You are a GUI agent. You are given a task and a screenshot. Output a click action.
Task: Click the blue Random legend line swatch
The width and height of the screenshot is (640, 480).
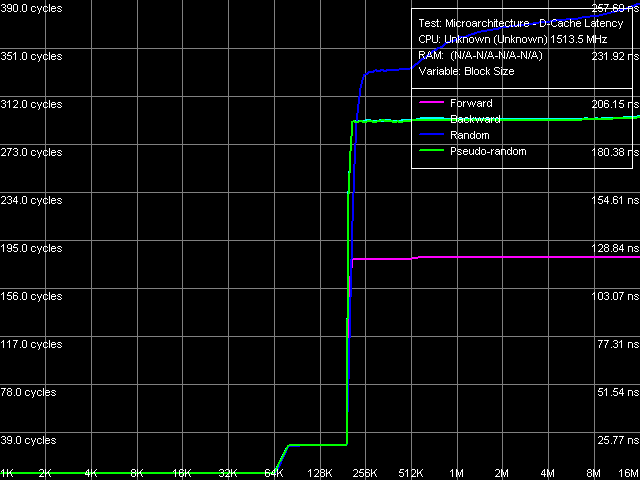pyautogui.click(x=431, y=135)
